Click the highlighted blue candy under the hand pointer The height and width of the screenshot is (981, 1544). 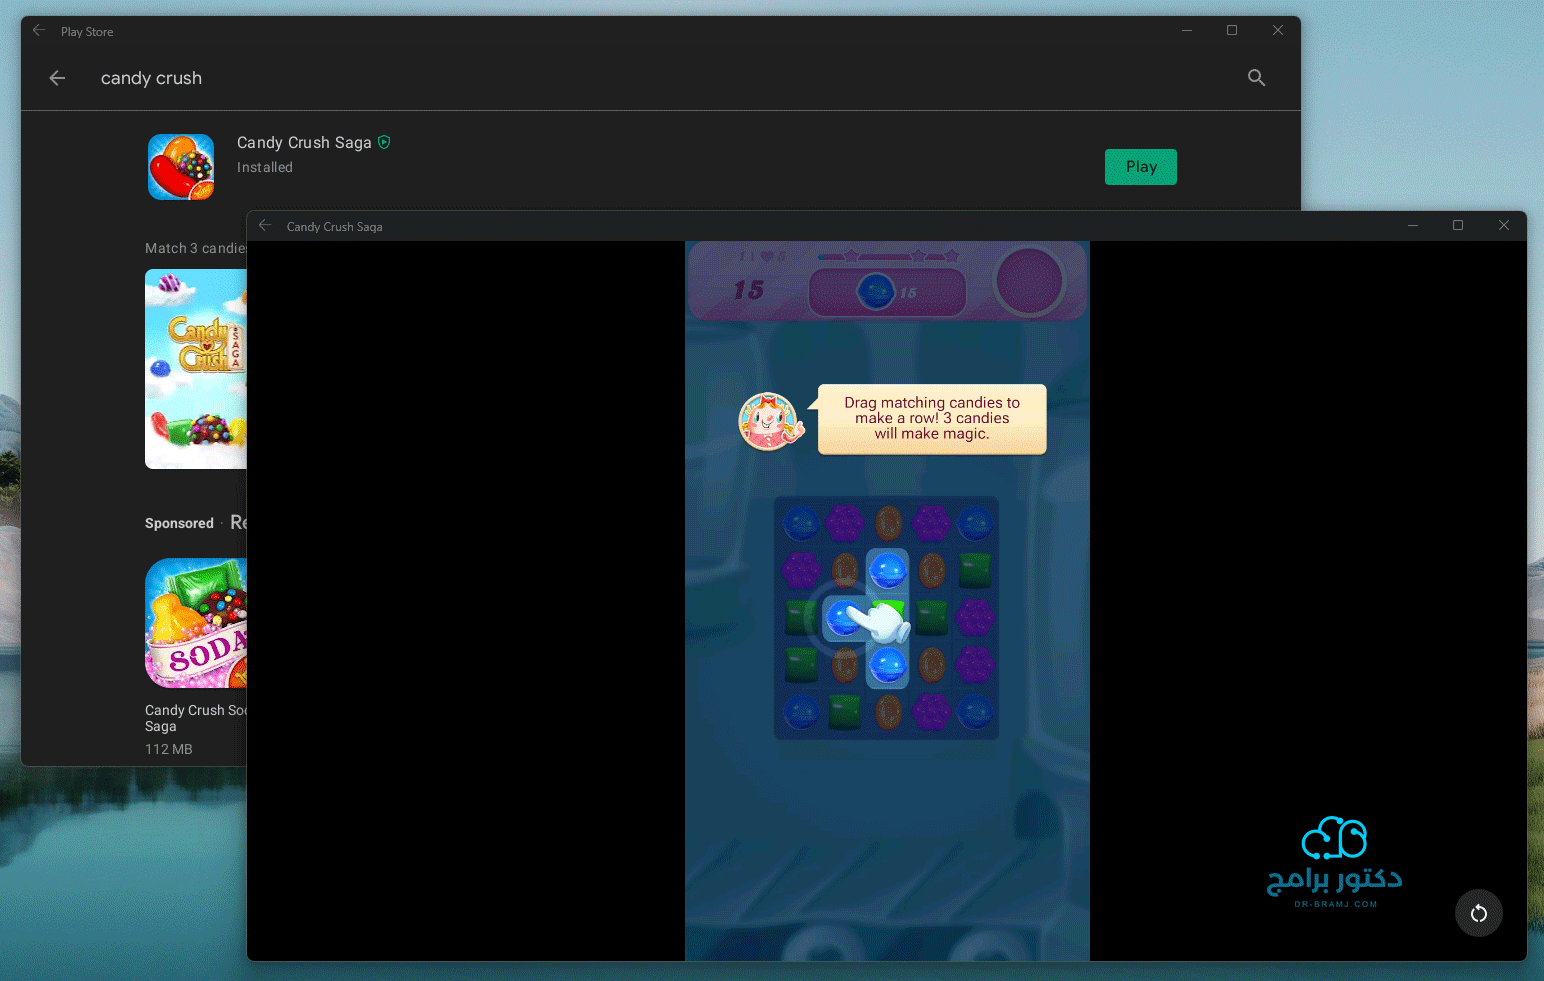coord(844,618)
